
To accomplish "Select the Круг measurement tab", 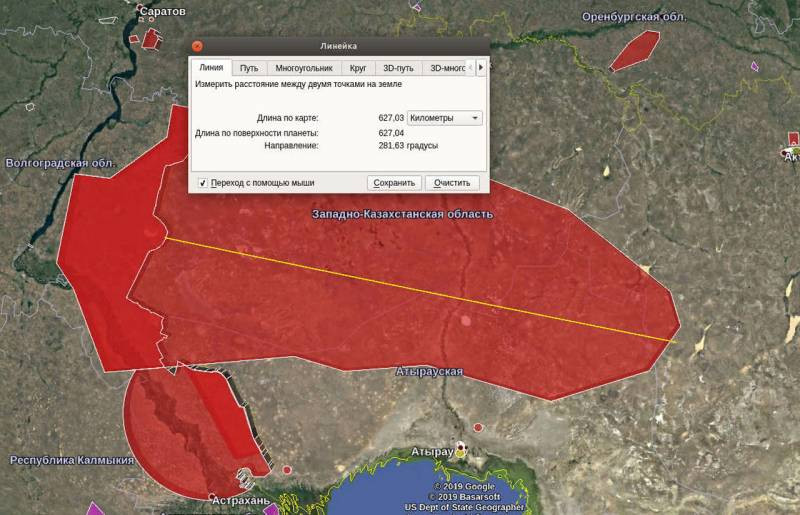I will 357,68.
